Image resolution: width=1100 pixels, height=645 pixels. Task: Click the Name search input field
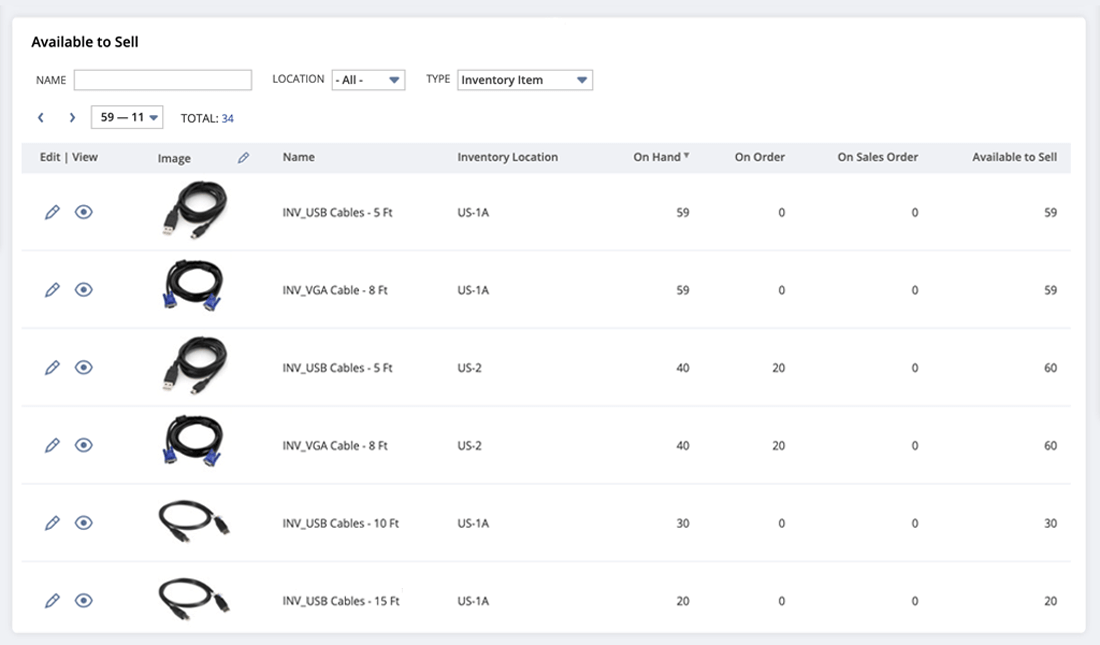[162, 80]
